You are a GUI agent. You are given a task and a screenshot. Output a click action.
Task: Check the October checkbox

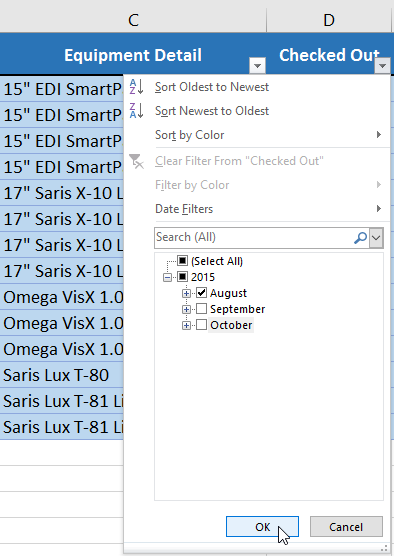point(201,325)
